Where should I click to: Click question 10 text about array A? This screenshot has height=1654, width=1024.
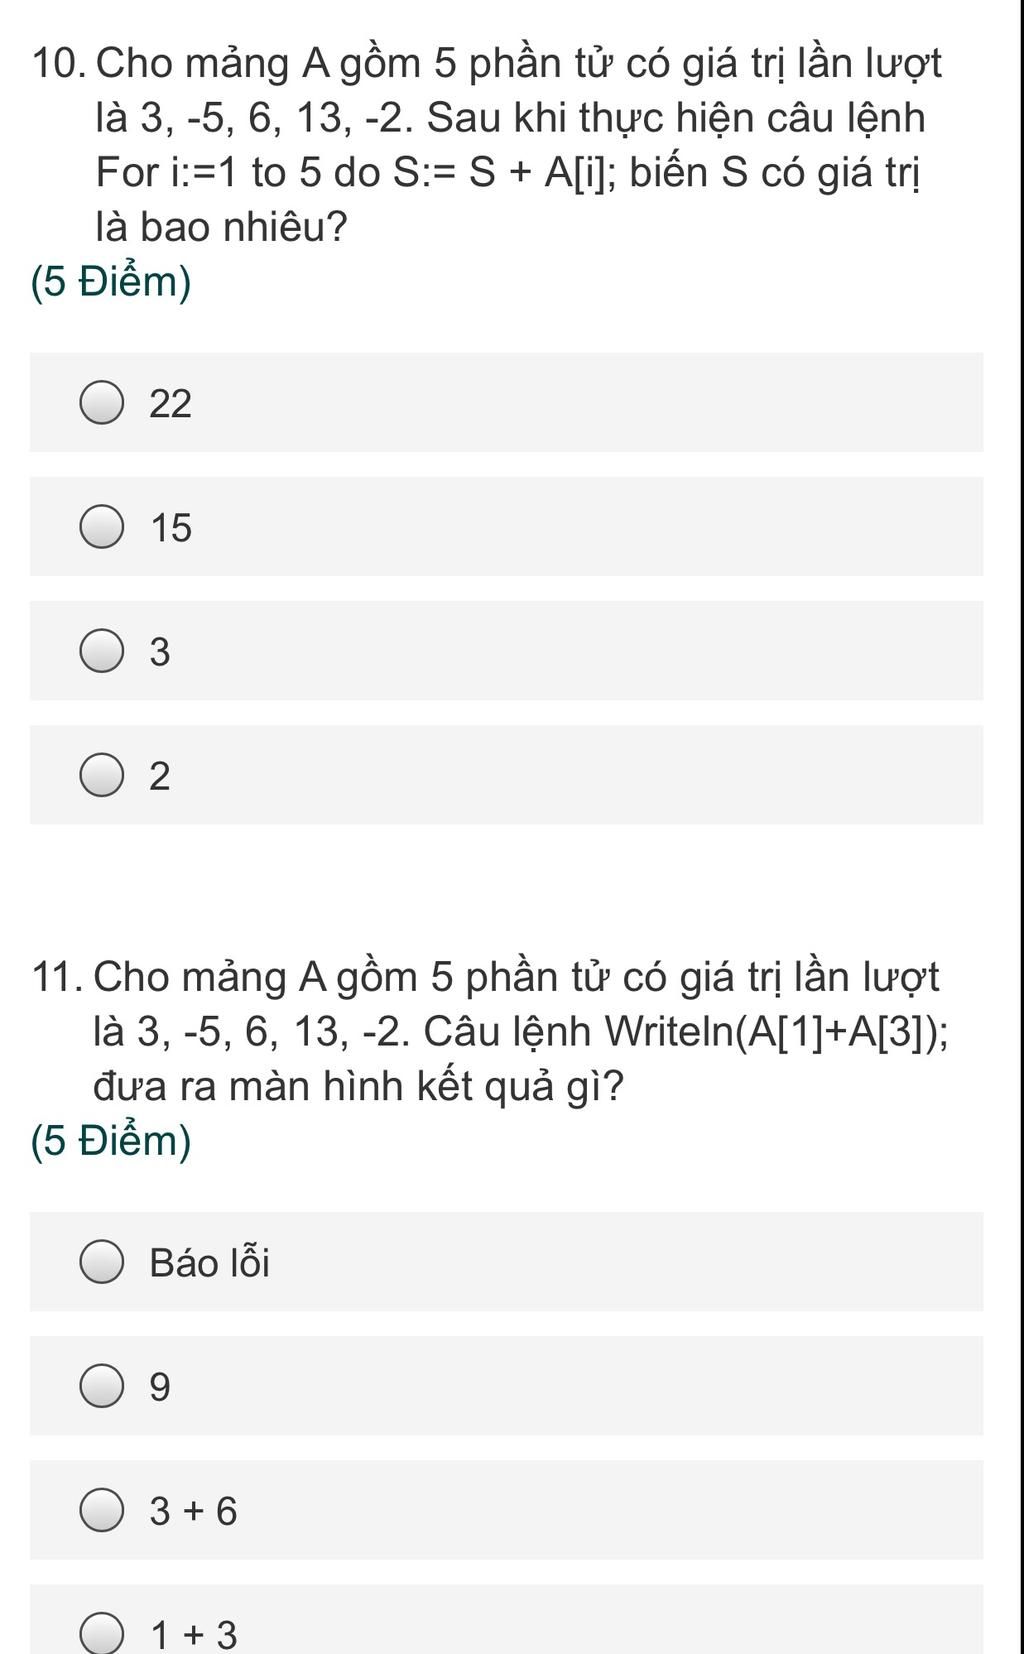(487, 145)
